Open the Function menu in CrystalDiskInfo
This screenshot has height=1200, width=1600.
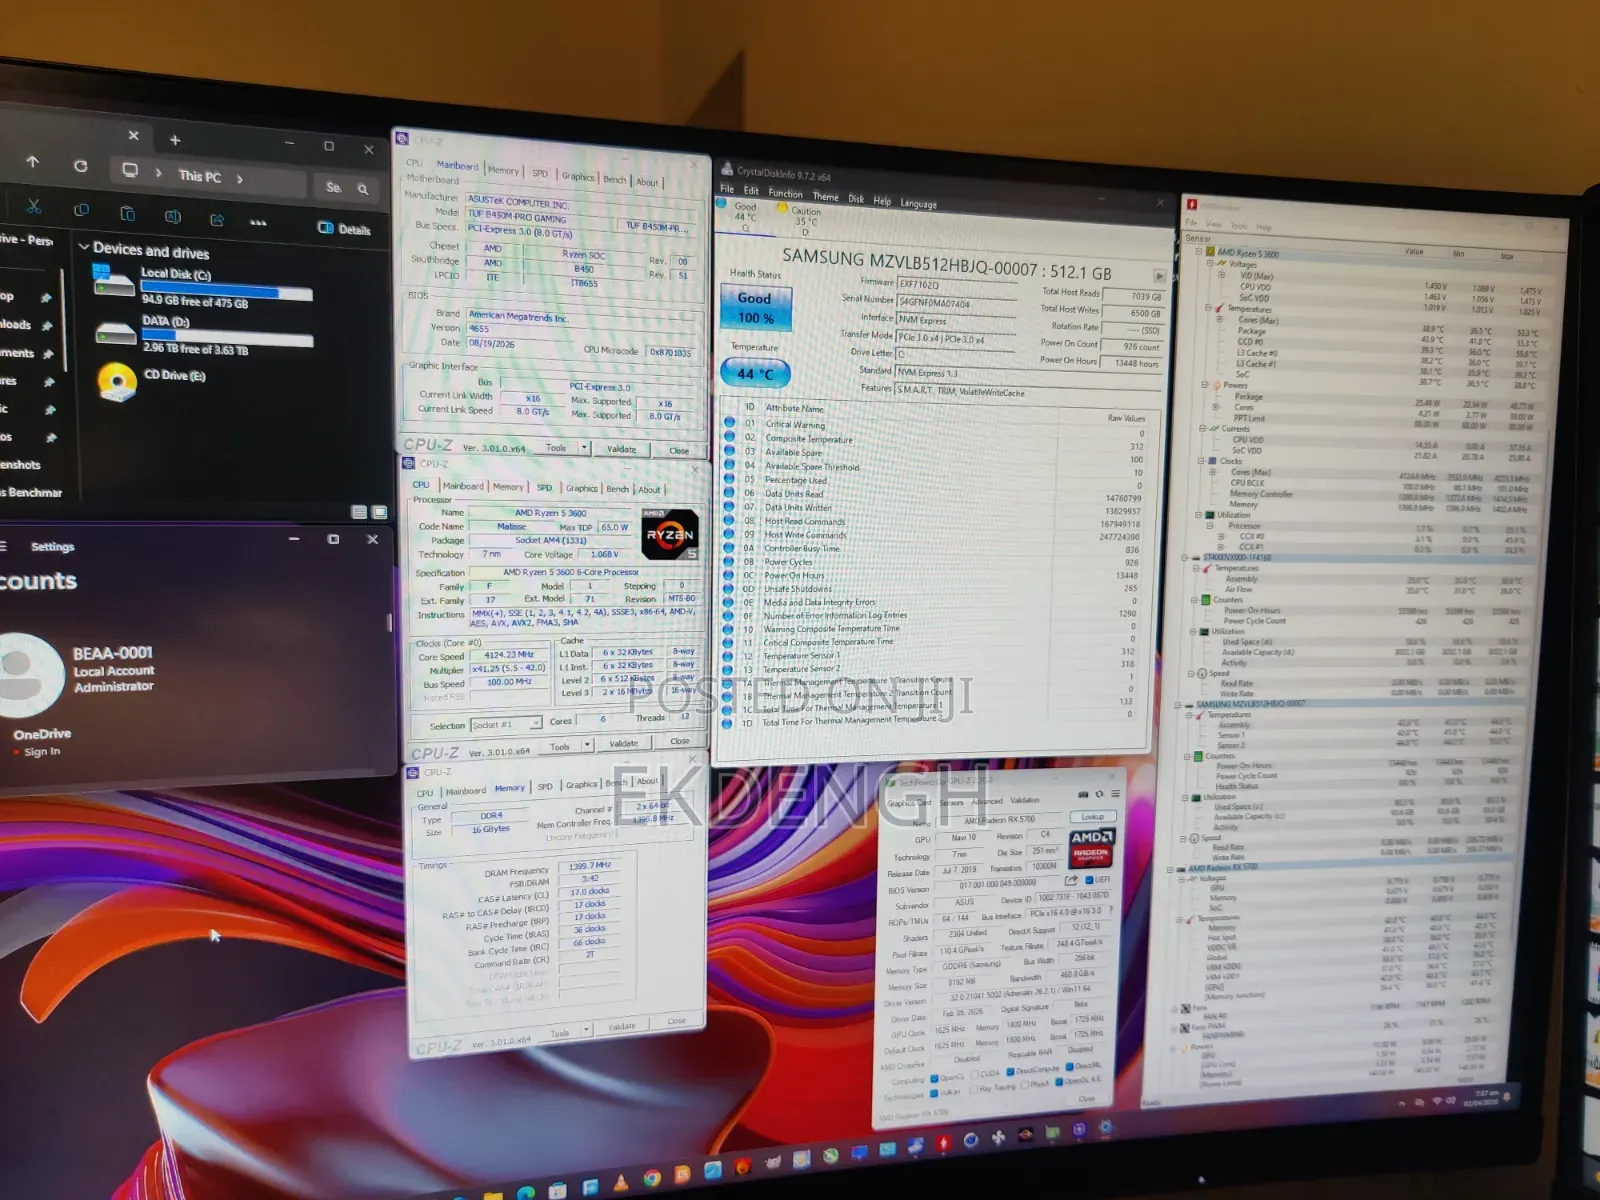(785, 193)
